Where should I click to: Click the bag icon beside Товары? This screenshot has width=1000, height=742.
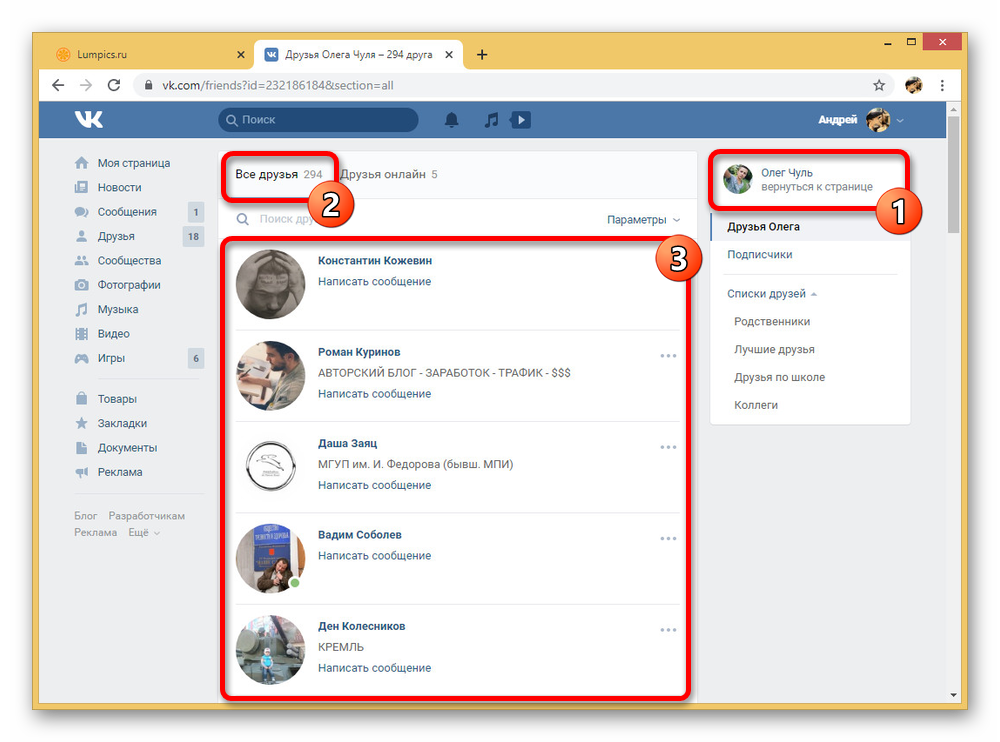click(82, 398)
